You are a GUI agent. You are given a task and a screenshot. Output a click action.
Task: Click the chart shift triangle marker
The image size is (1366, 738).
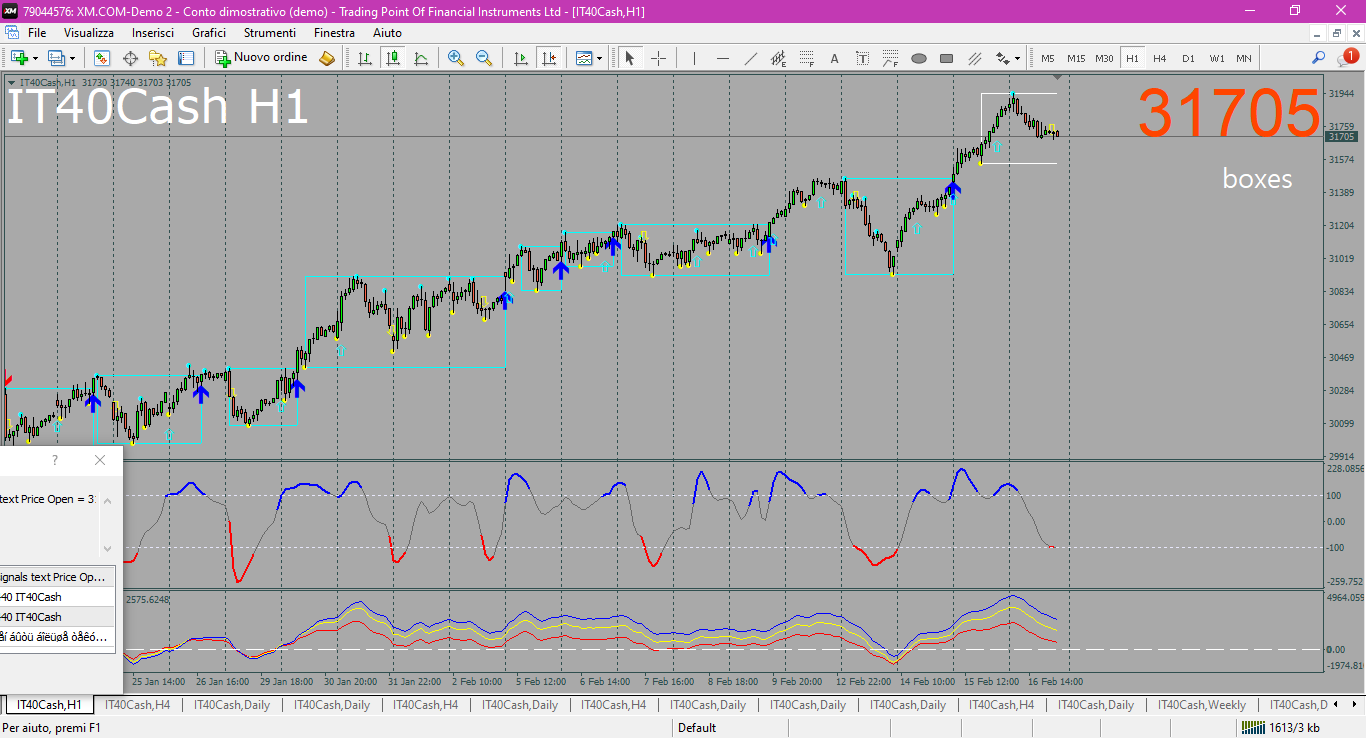point(1058,77)
